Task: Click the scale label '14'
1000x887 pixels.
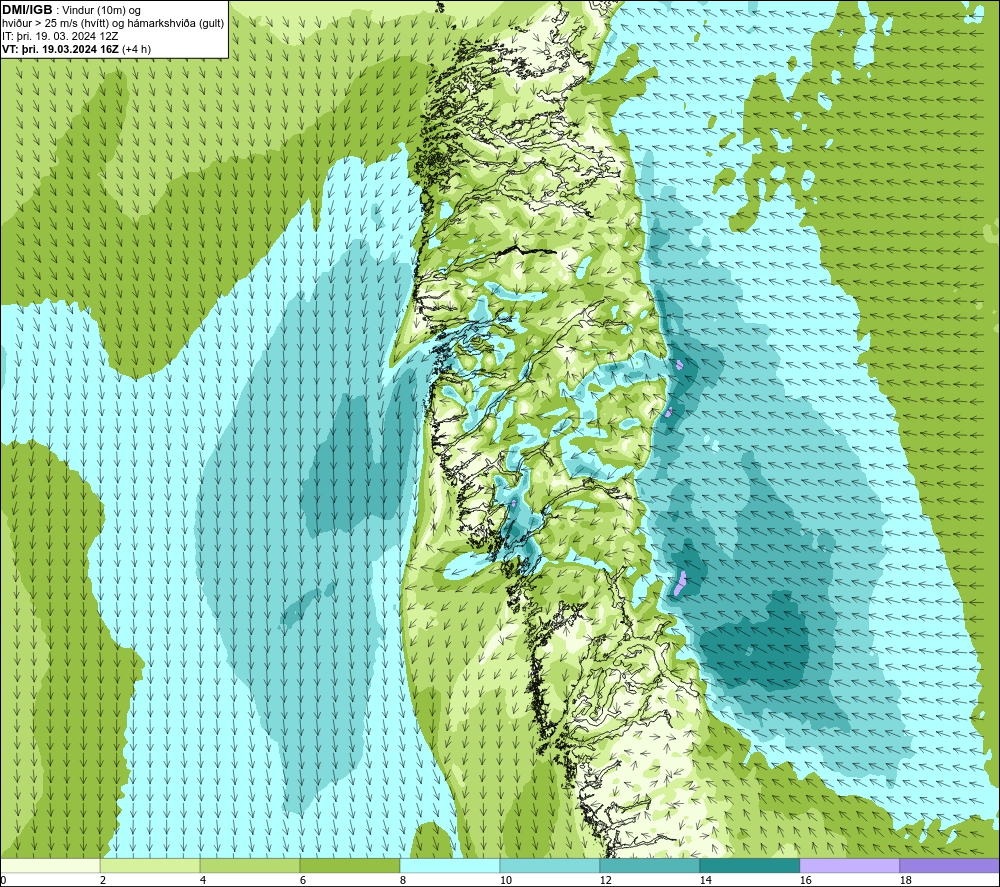Action: 705,880
